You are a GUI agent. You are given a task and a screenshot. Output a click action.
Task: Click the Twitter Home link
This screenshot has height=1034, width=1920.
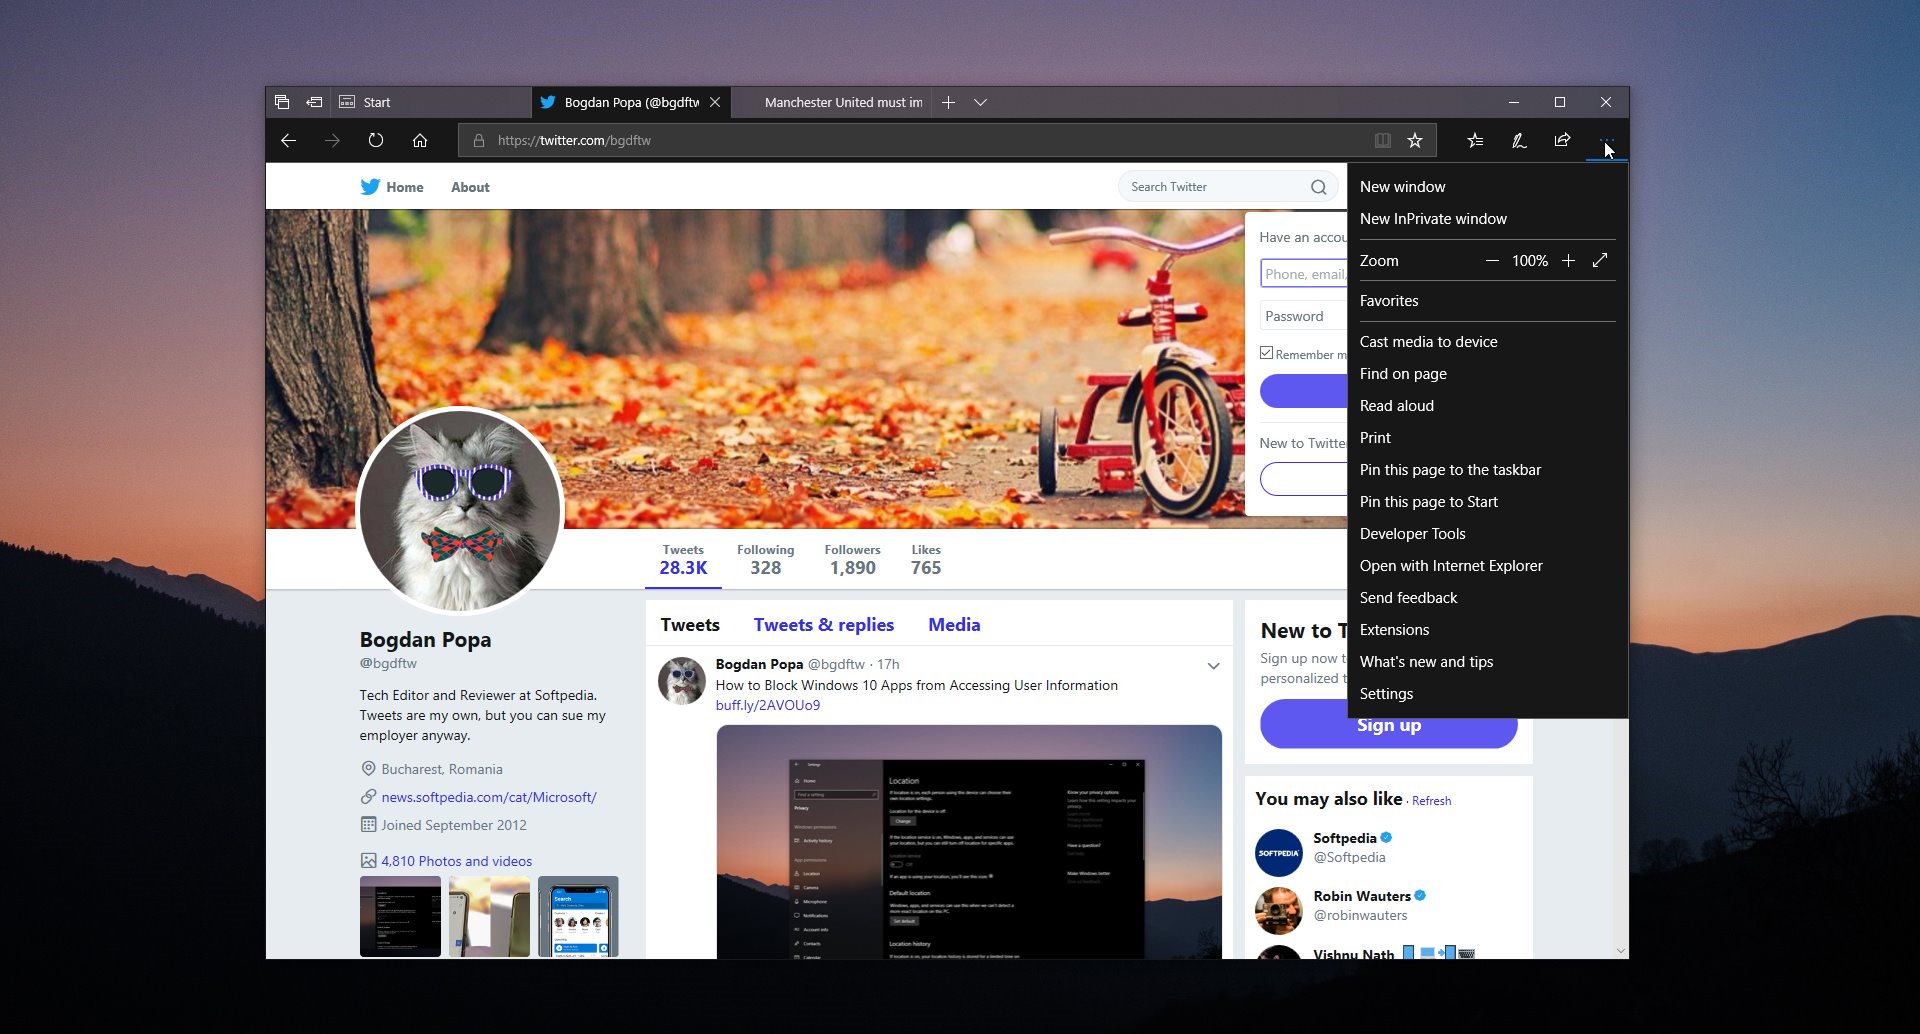[x=392, y=187]
